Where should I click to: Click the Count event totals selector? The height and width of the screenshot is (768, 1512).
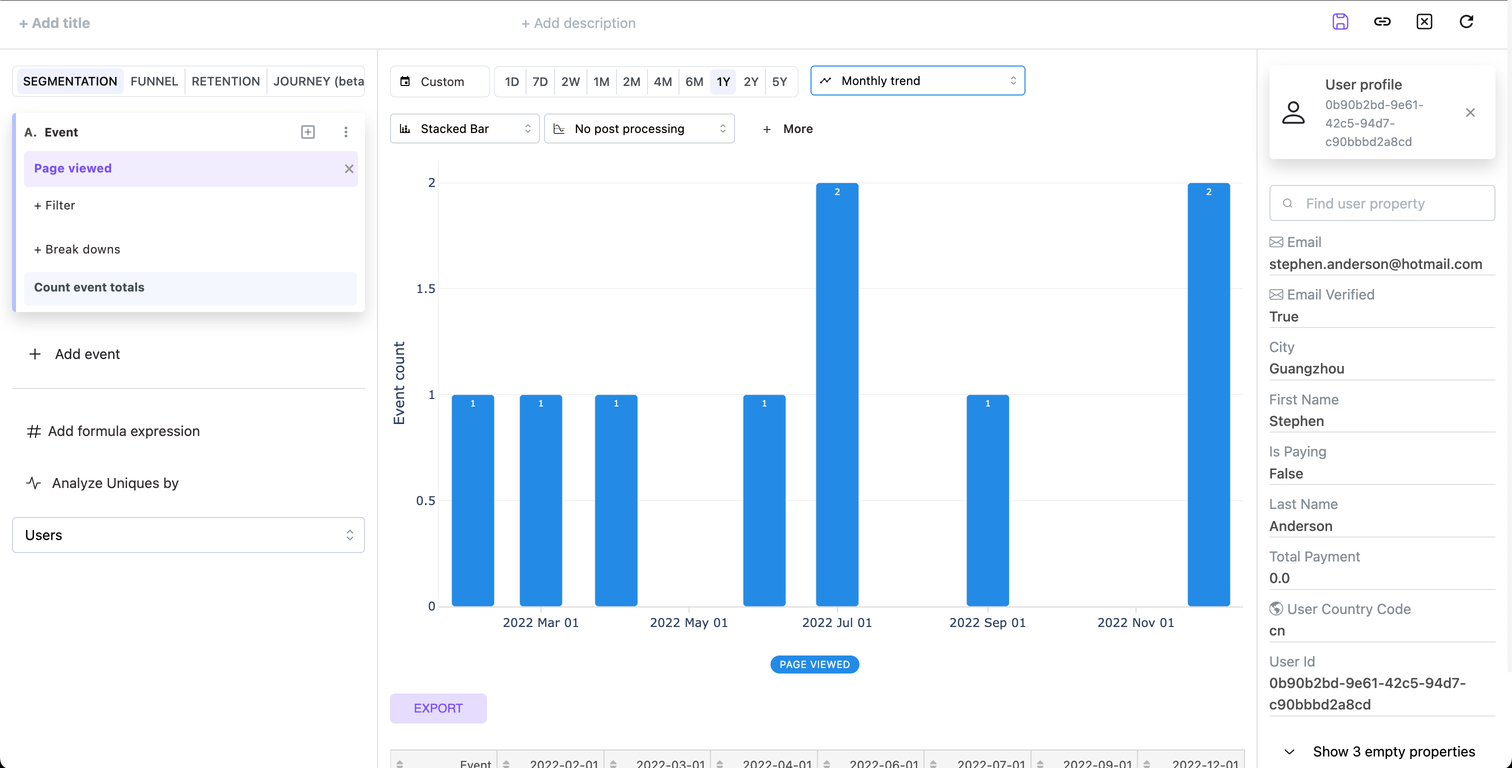[190, 288]
